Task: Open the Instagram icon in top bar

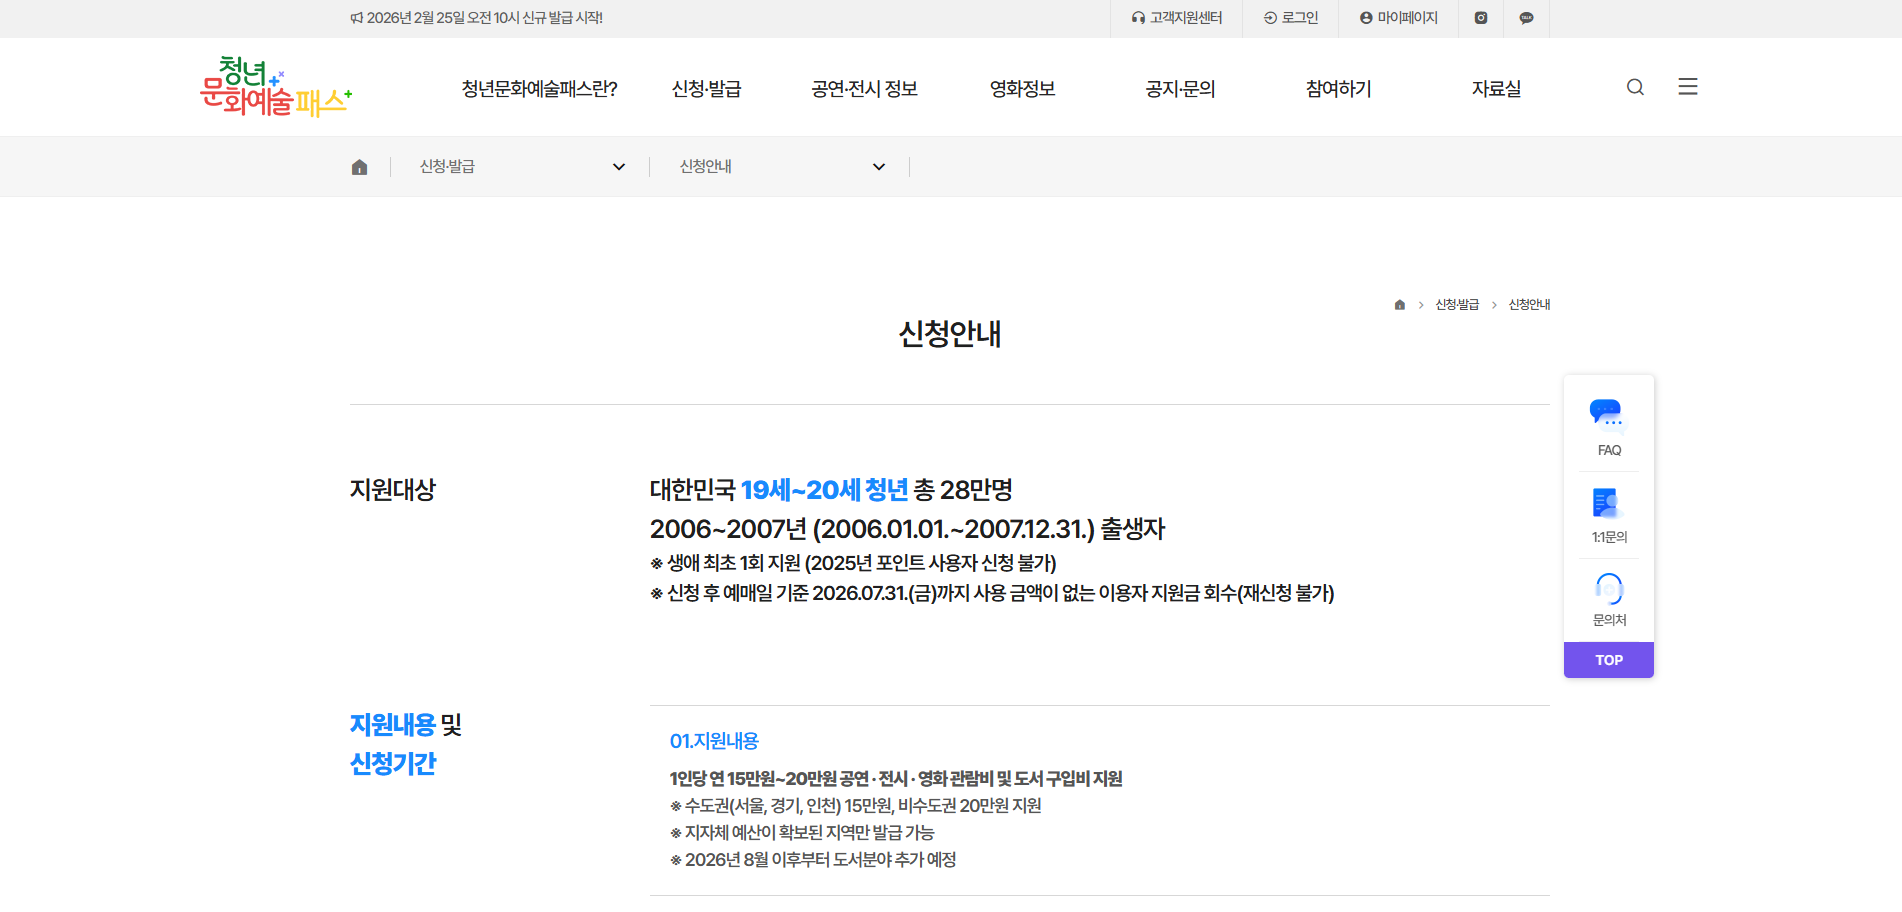Action: 1481,18
